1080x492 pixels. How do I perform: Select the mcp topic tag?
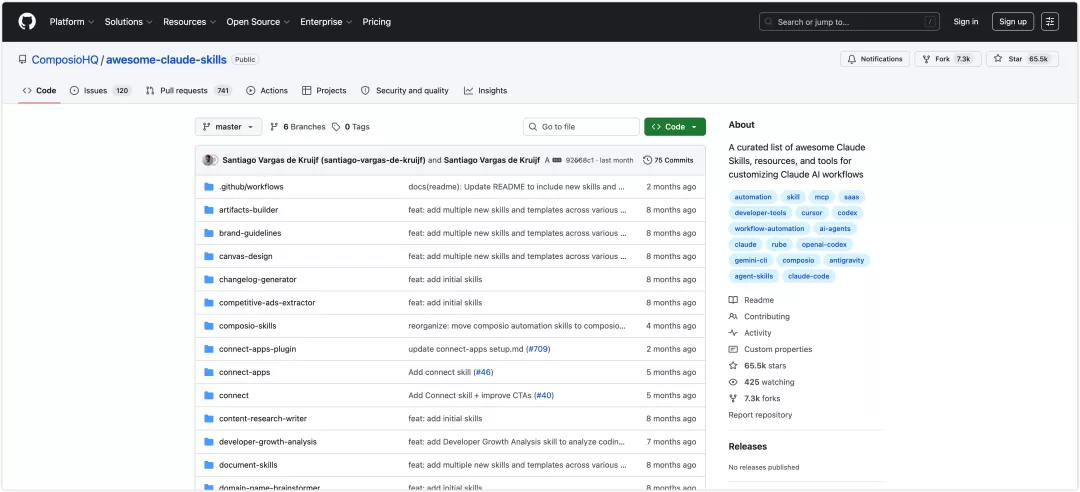tap(822, 197)
